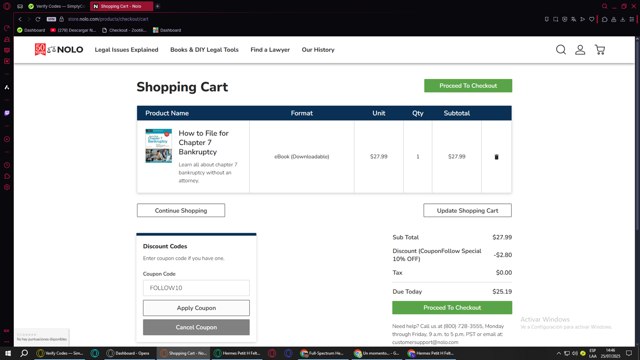Open the Nolo shopping cart icon

tap(600, 50)
